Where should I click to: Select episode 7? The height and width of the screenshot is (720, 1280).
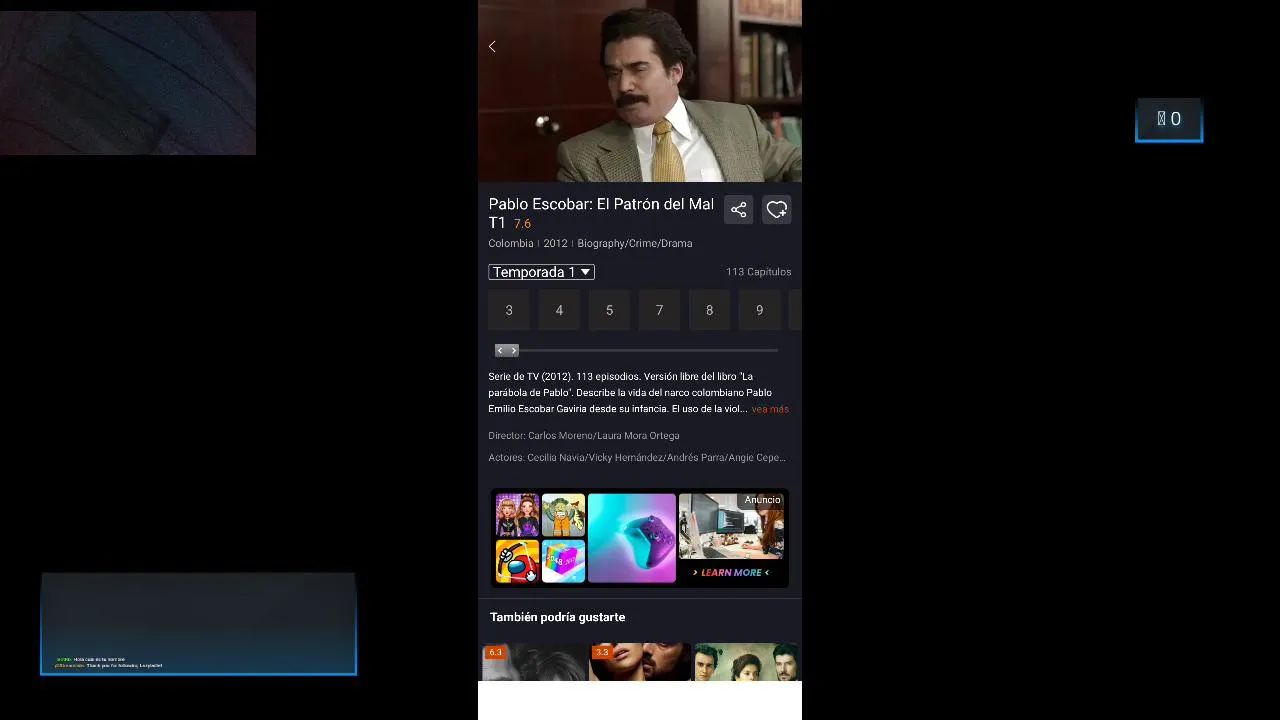pos(659,310)
